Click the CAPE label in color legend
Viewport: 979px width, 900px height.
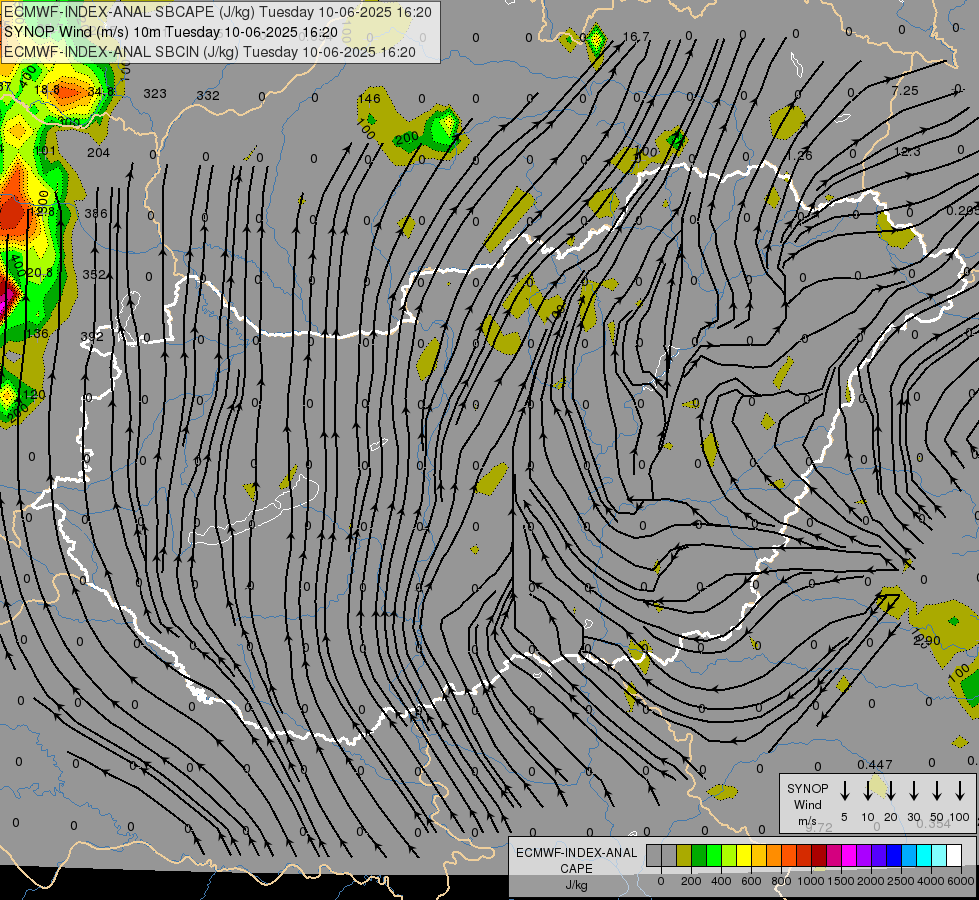tap(576, 869)
